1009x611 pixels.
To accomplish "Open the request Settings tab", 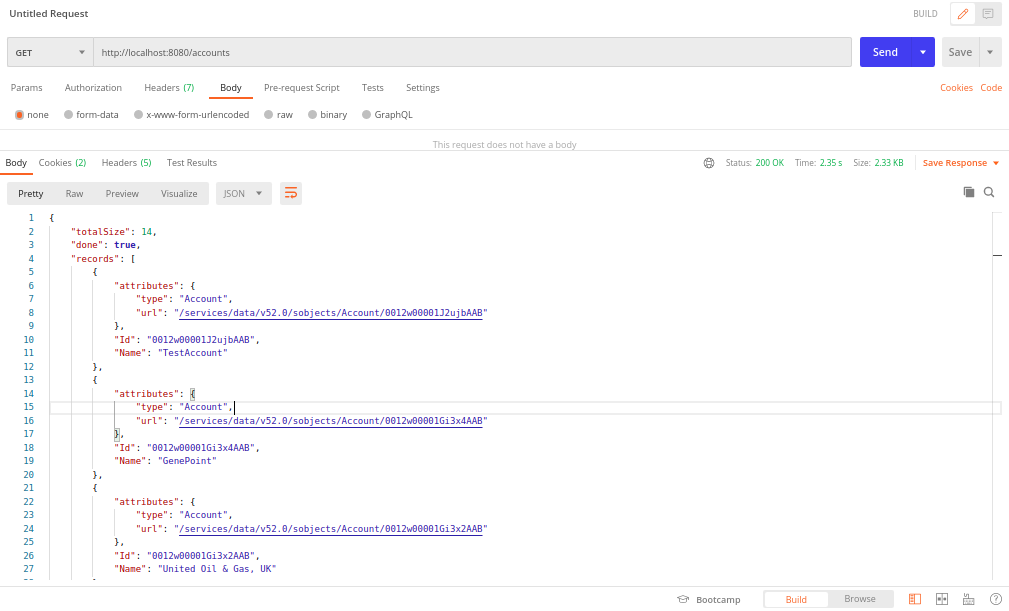I will pos(422,87).
